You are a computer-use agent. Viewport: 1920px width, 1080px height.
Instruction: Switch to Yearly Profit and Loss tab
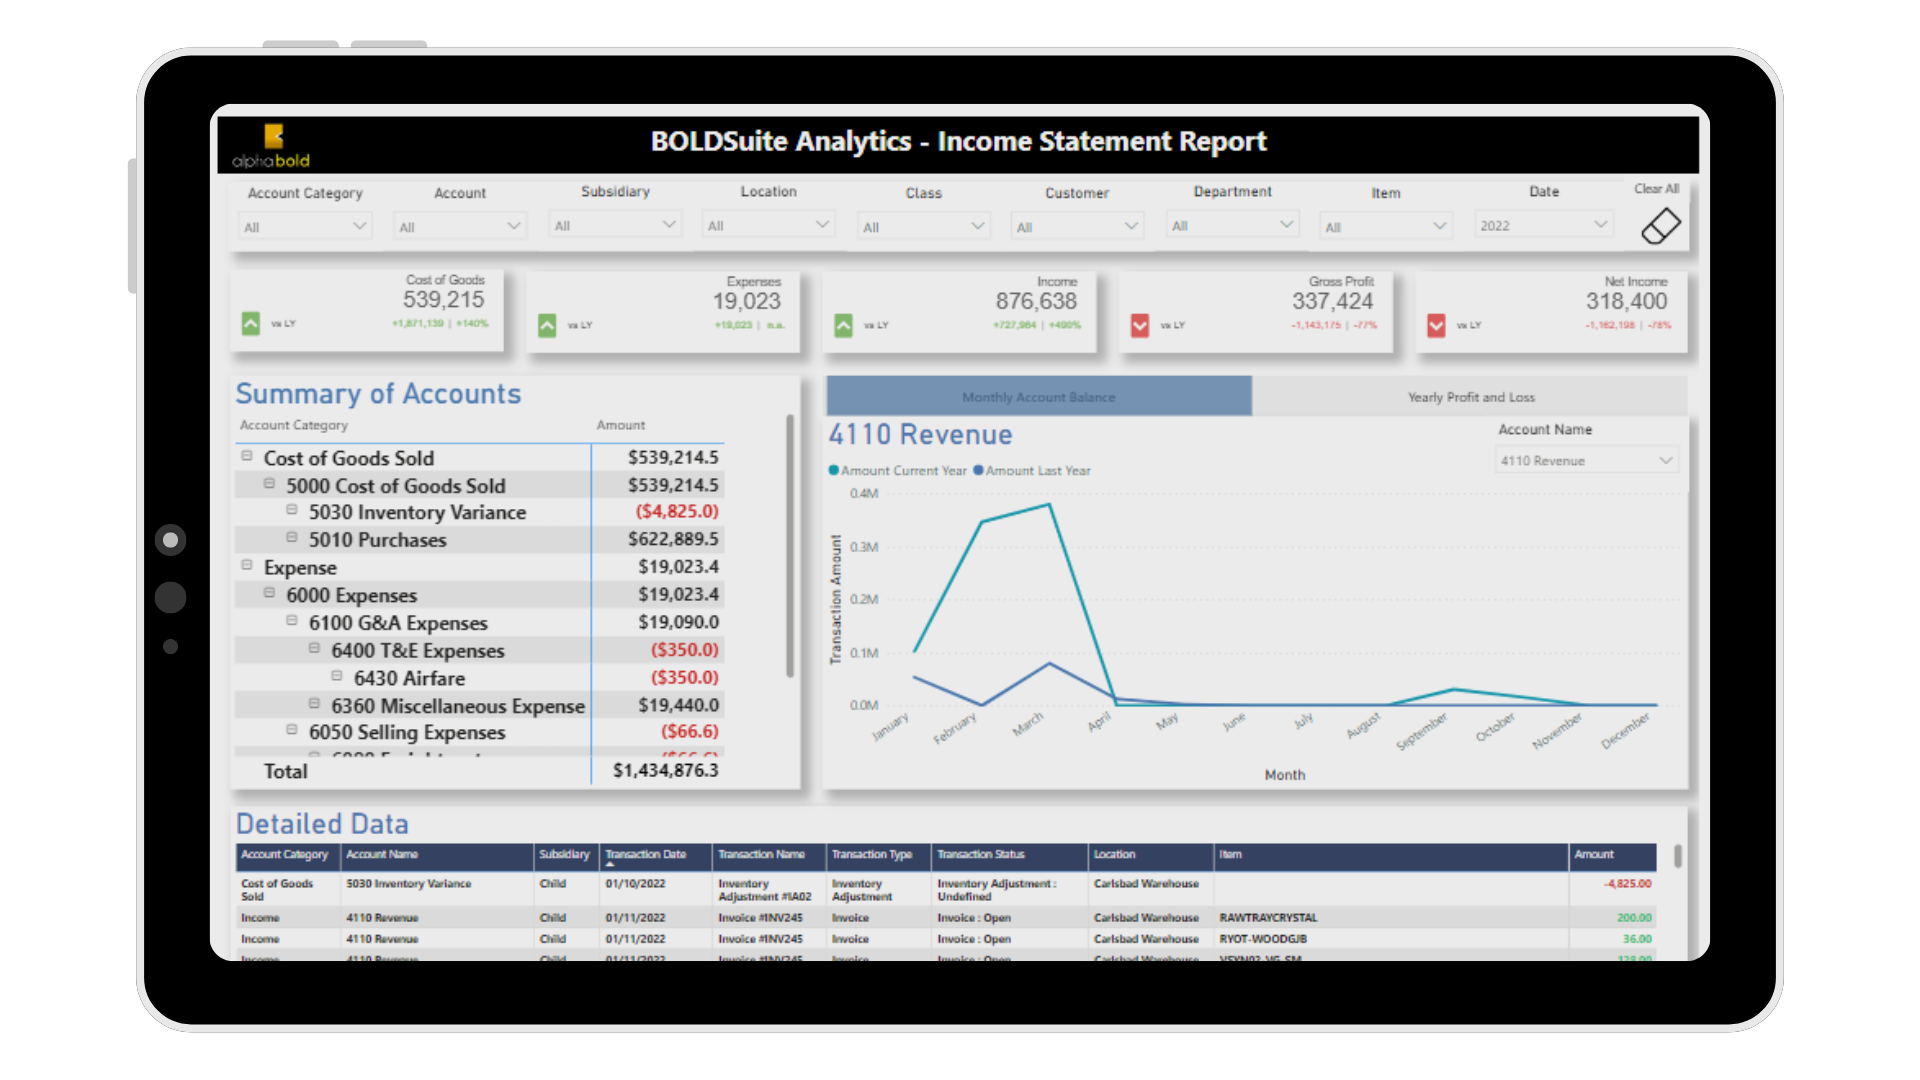[1471, 397]
